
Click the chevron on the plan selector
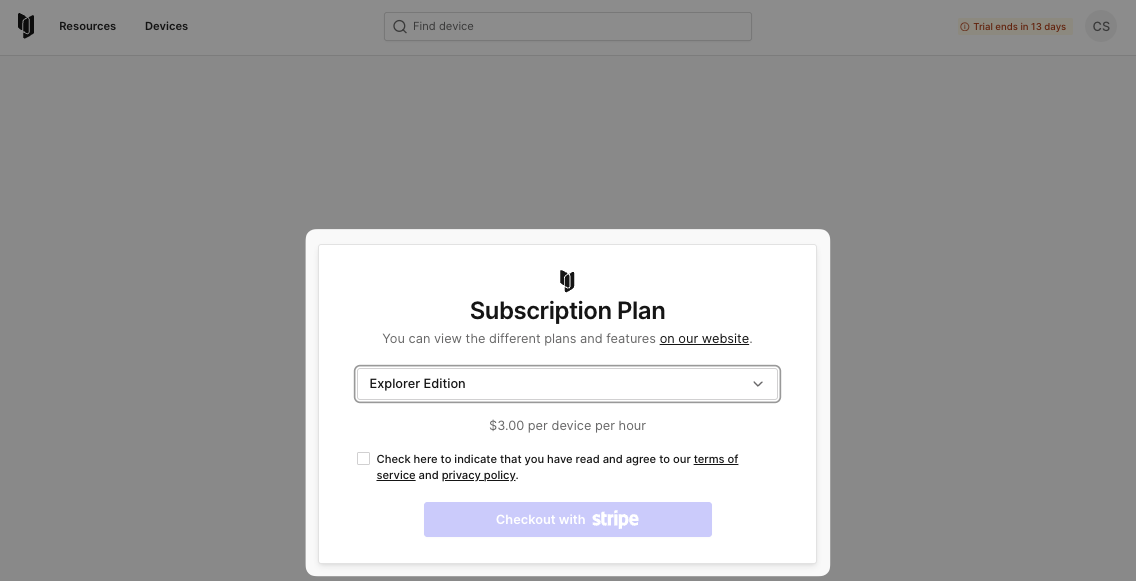(x=758, y=383)
